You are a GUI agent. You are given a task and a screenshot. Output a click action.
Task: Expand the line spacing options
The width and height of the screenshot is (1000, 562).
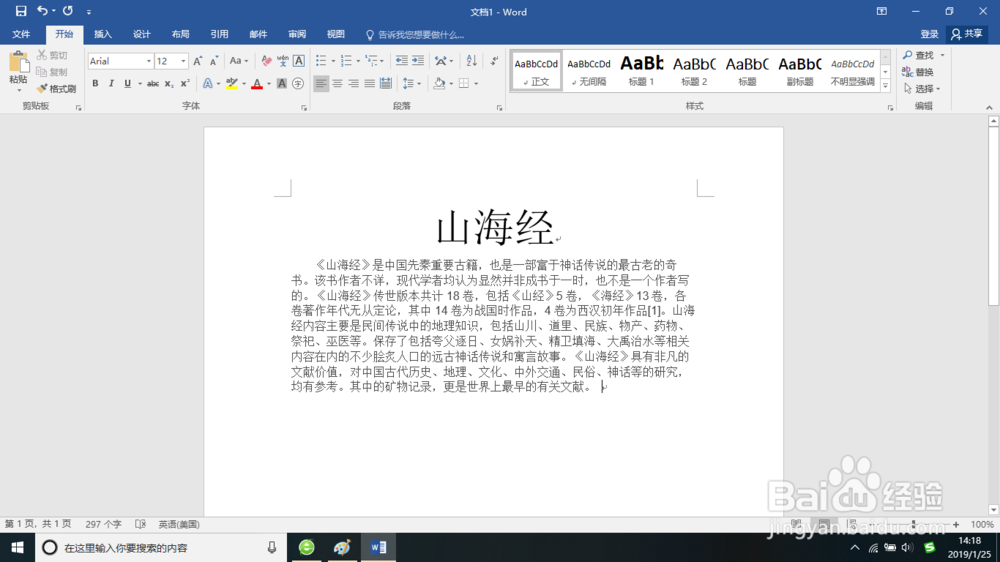click(411, 84)
